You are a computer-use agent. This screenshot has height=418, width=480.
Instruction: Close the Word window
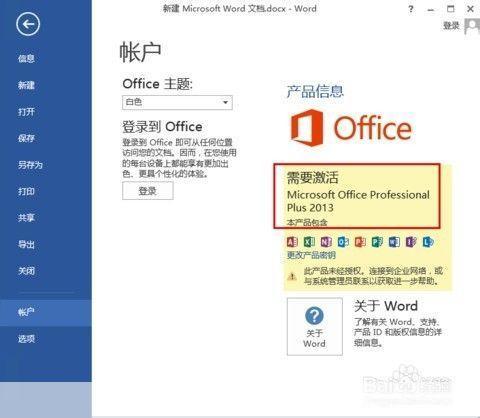[x=470, y=9]
